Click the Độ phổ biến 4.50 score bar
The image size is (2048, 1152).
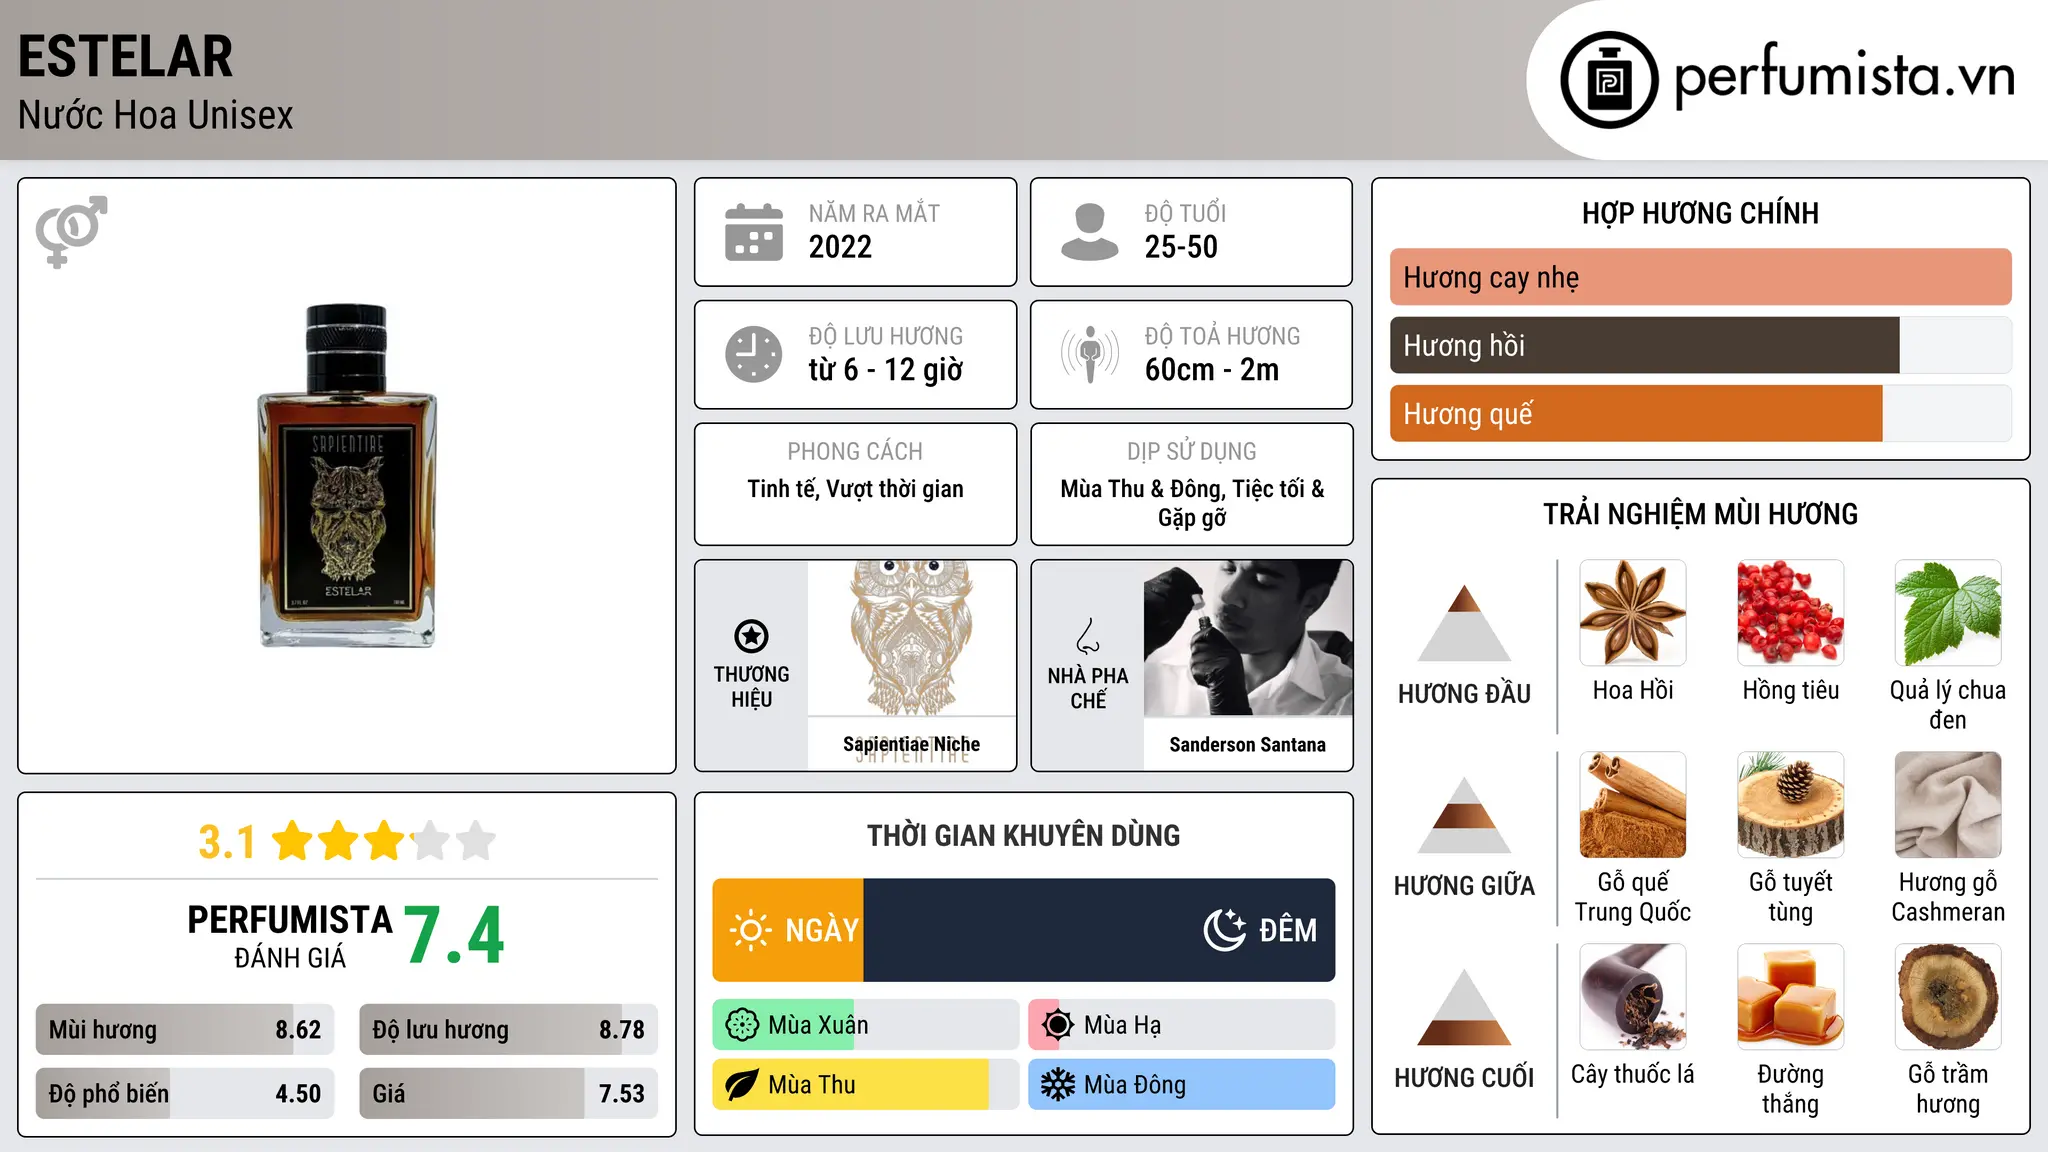tap(185, 1093)
